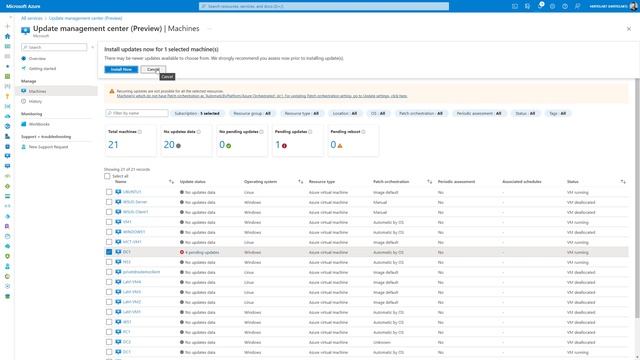Collapse the left navigation menu chevron
Viewport: 640px width, 360px height.
[92, 47]
